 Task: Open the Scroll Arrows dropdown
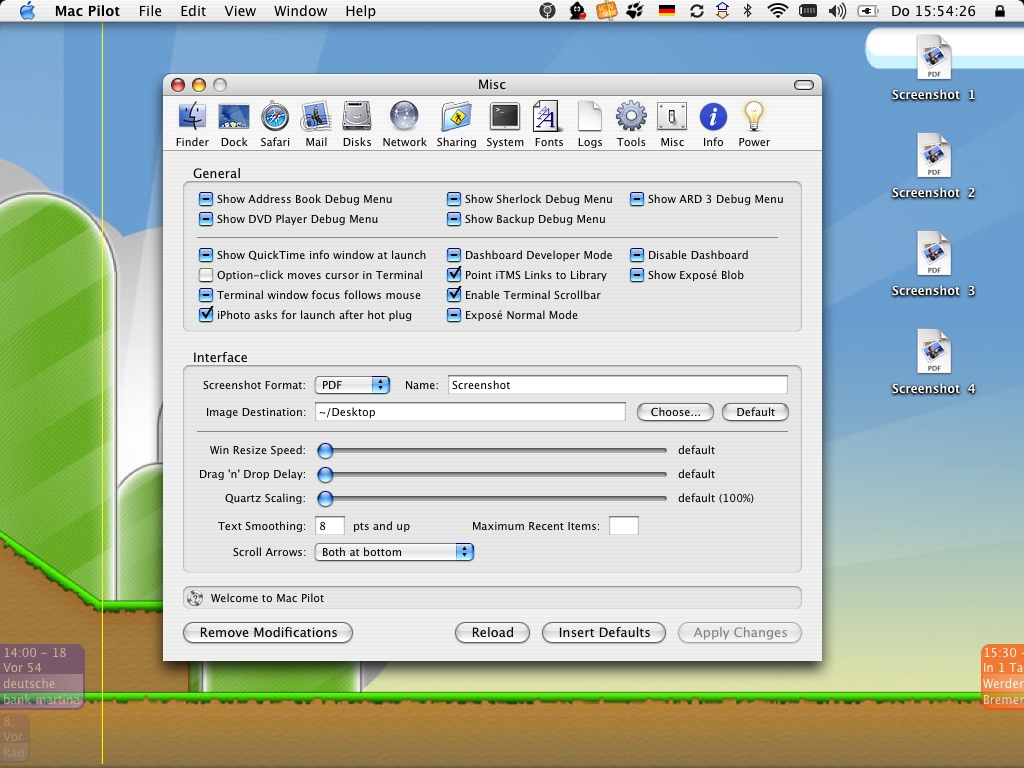394,552
